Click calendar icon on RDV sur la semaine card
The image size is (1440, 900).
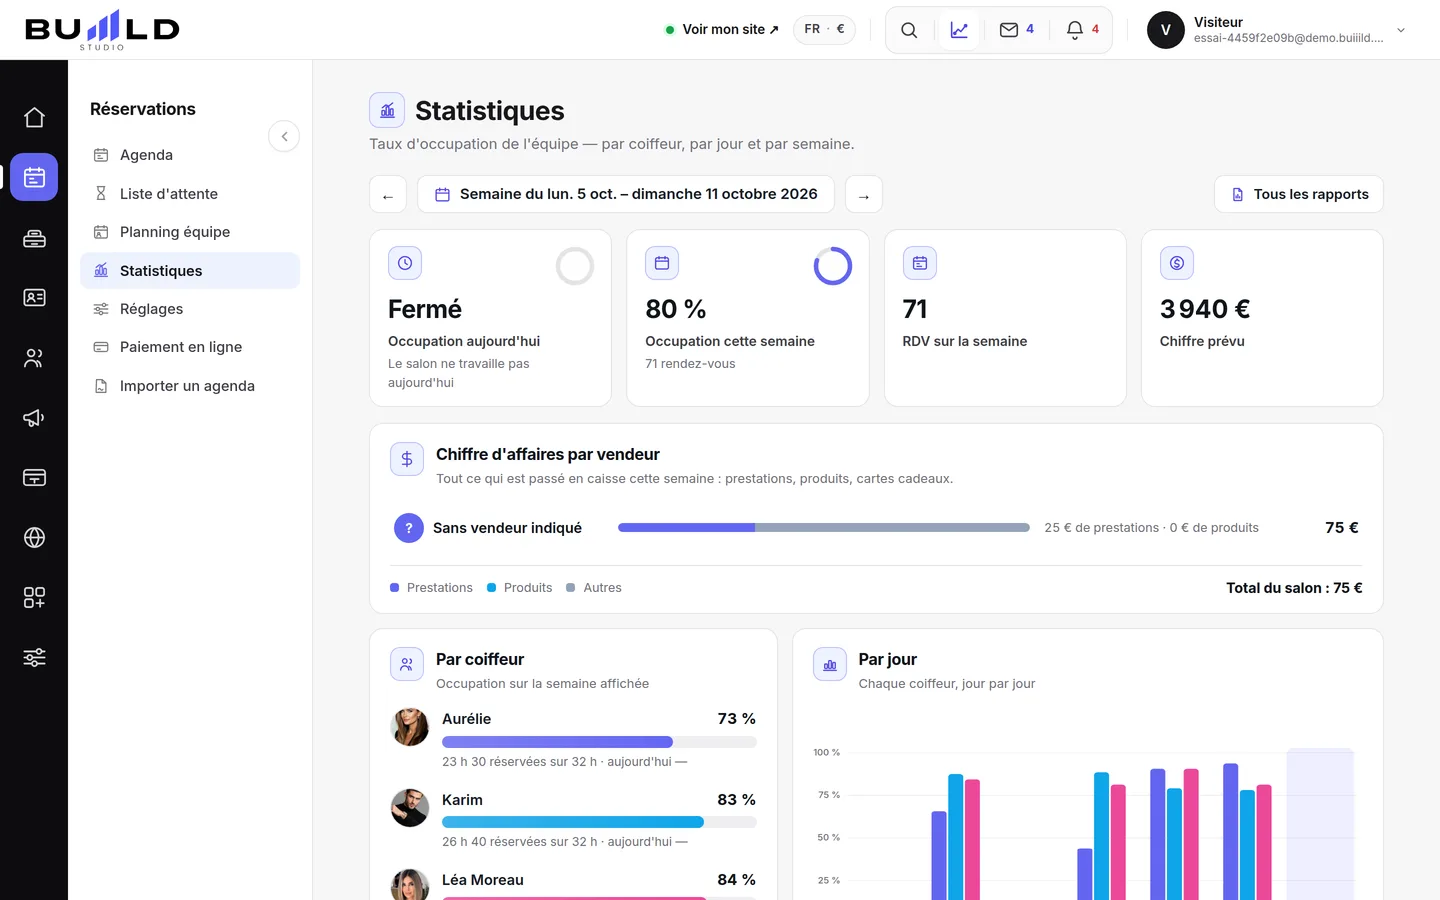point(920,263)
